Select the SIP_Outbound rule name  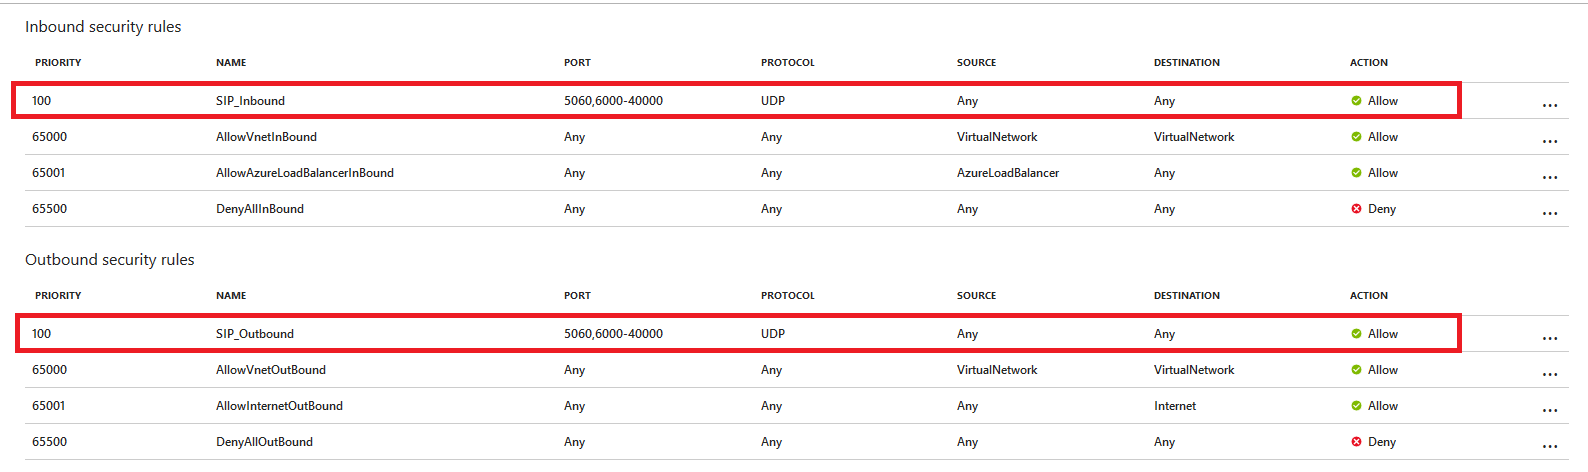255,334
